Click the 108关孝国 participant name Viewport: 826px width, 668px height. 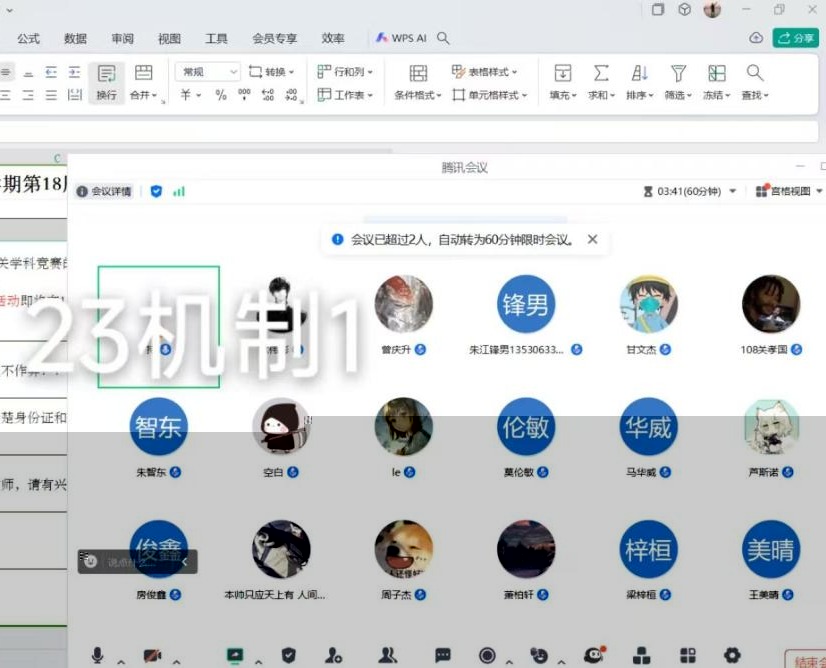(764, 349)
